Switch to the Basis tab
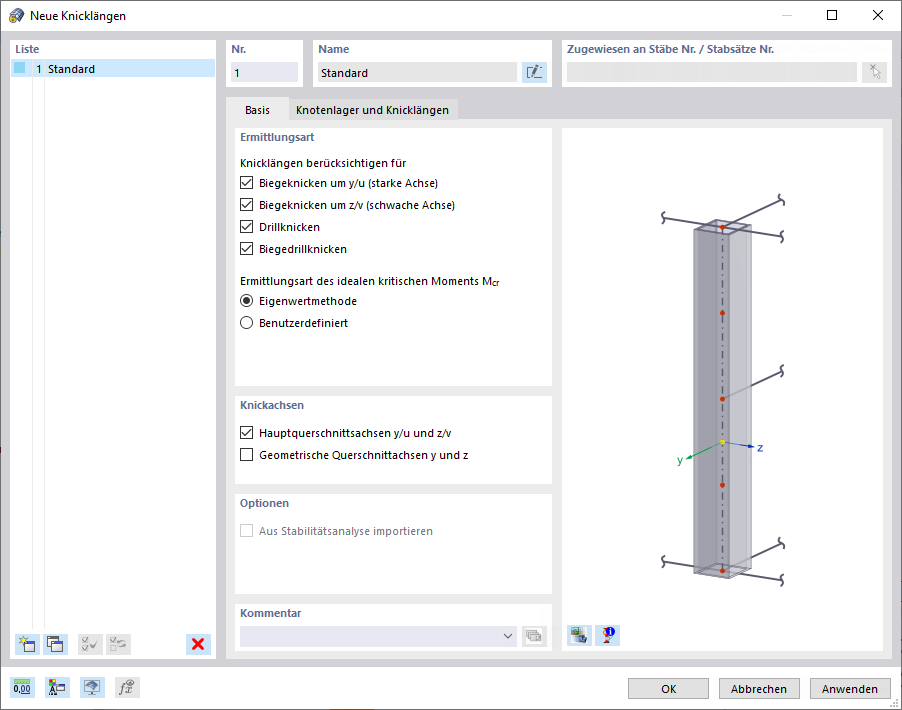This screenshot has height=710, width=902. [257, 110]
